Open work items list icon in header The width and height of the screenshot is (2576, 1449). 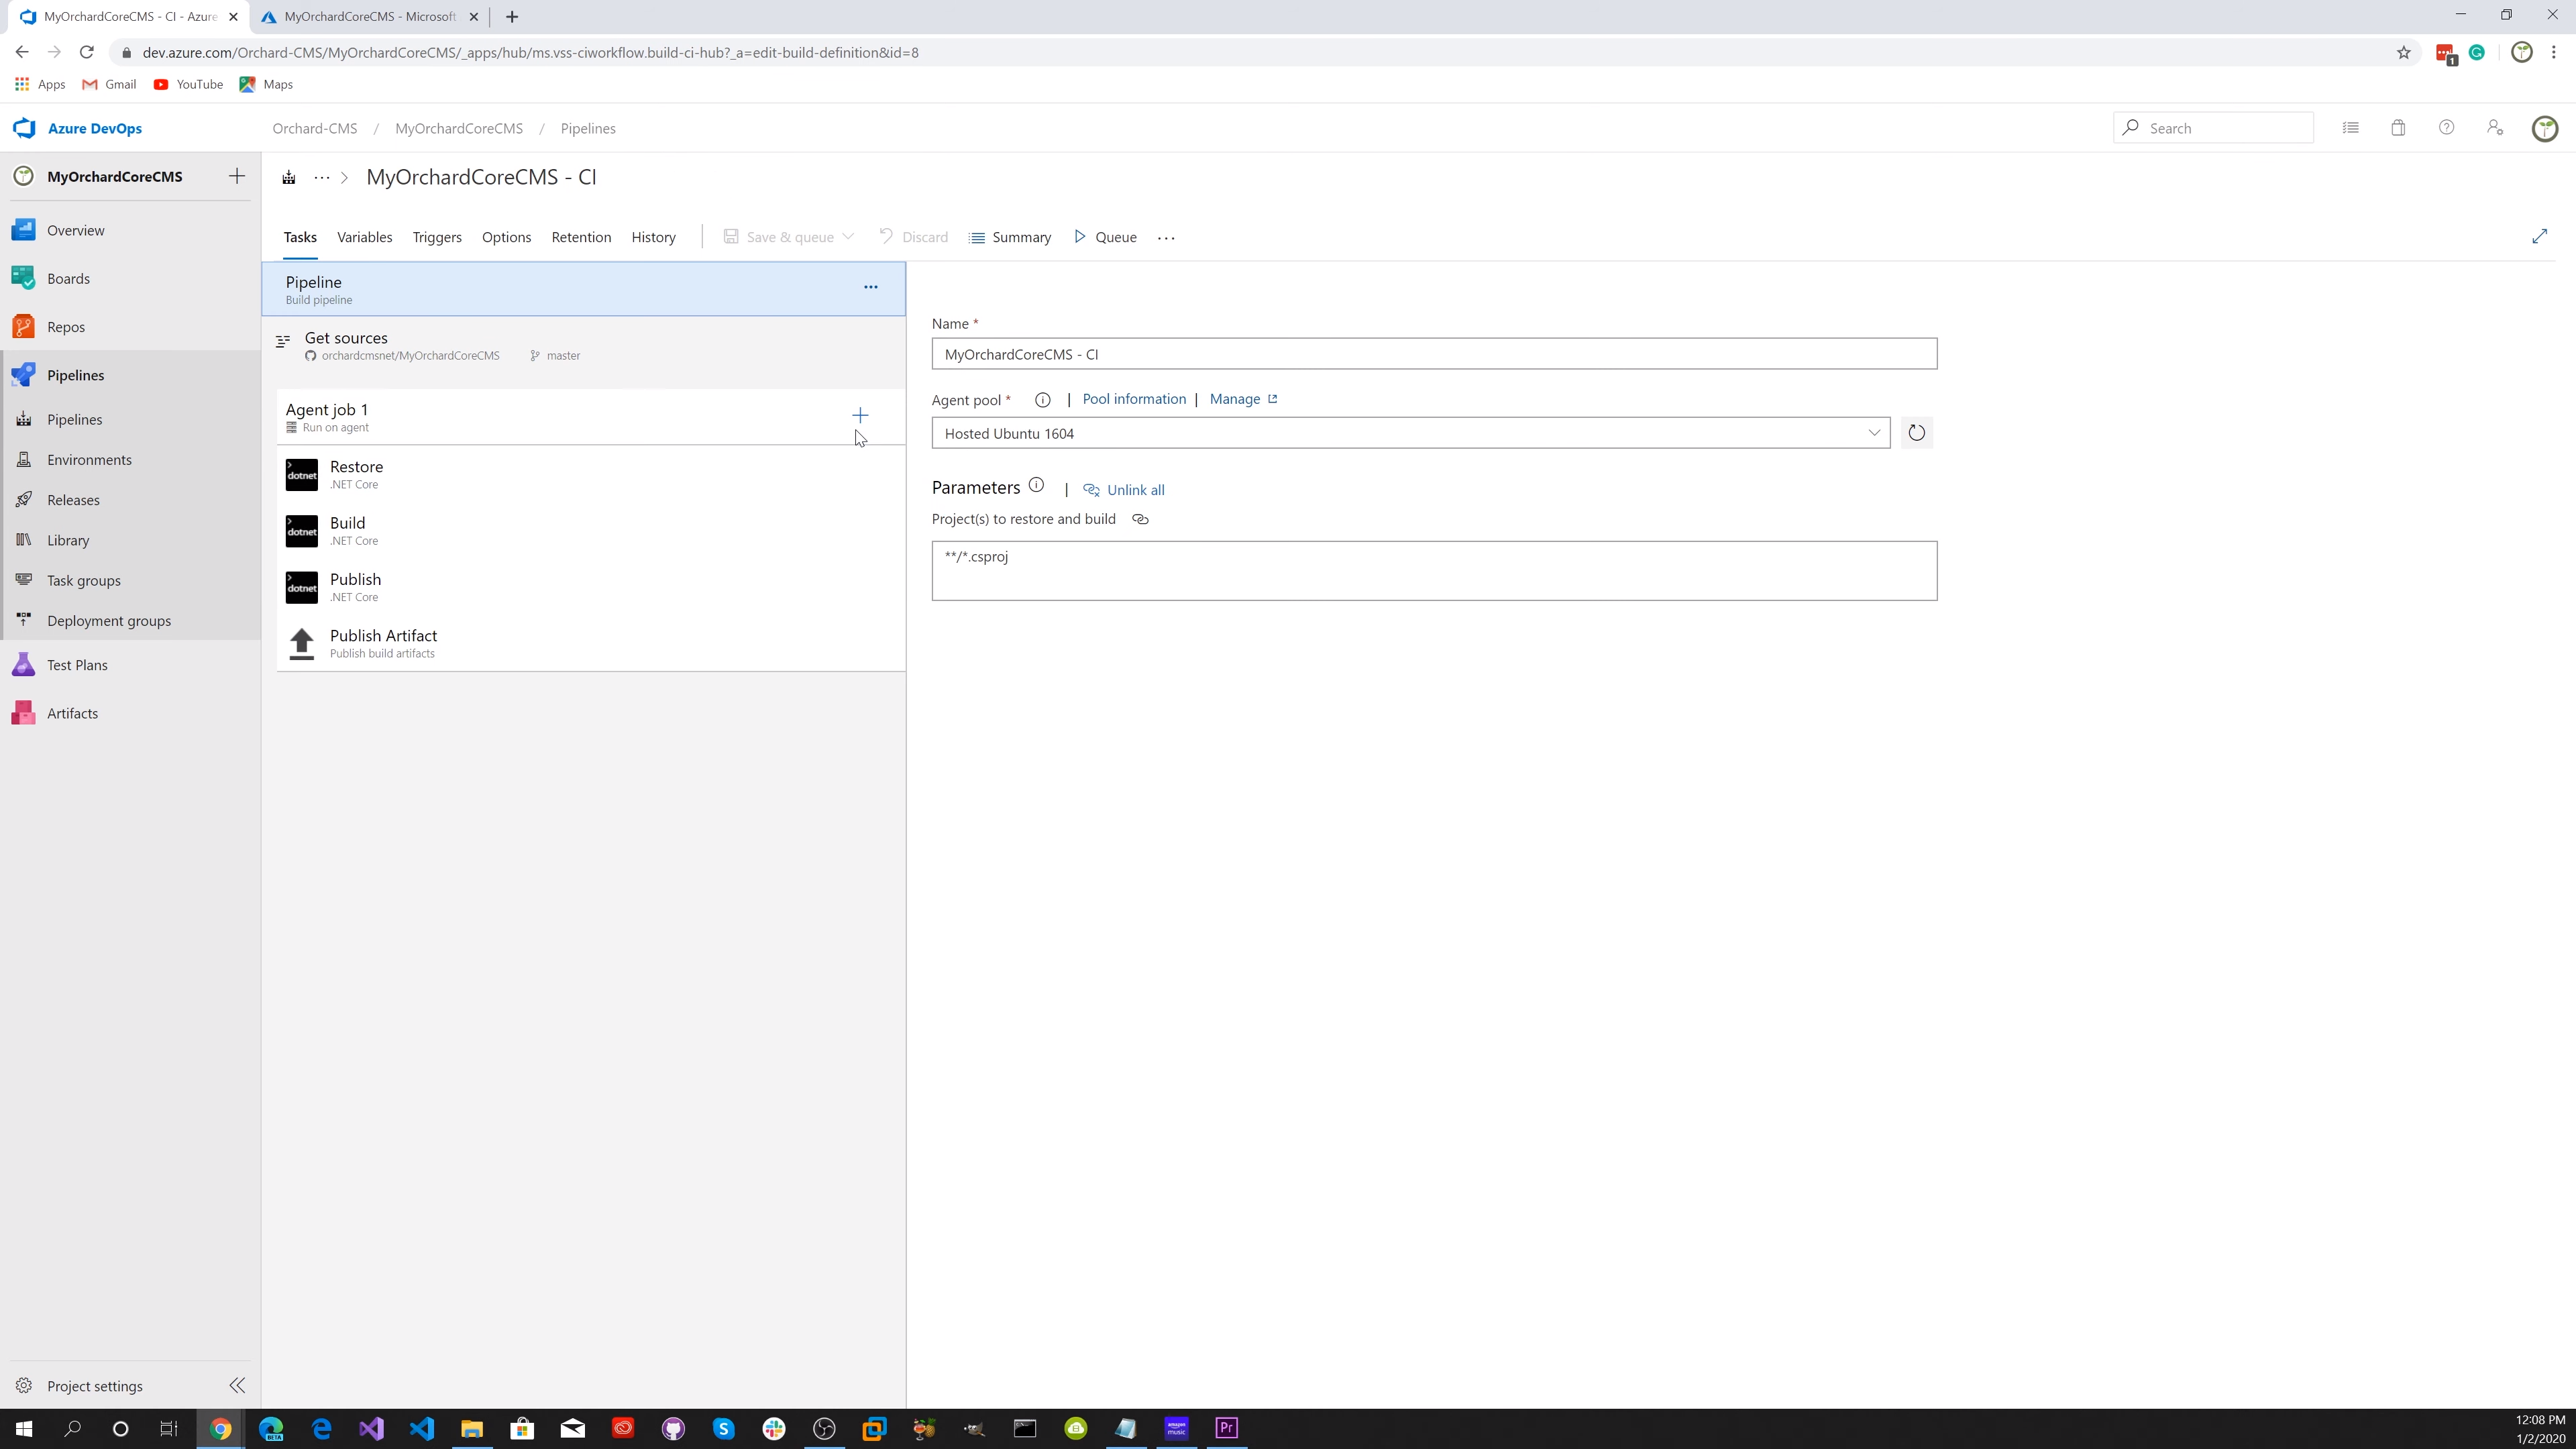click(2350, 128)
